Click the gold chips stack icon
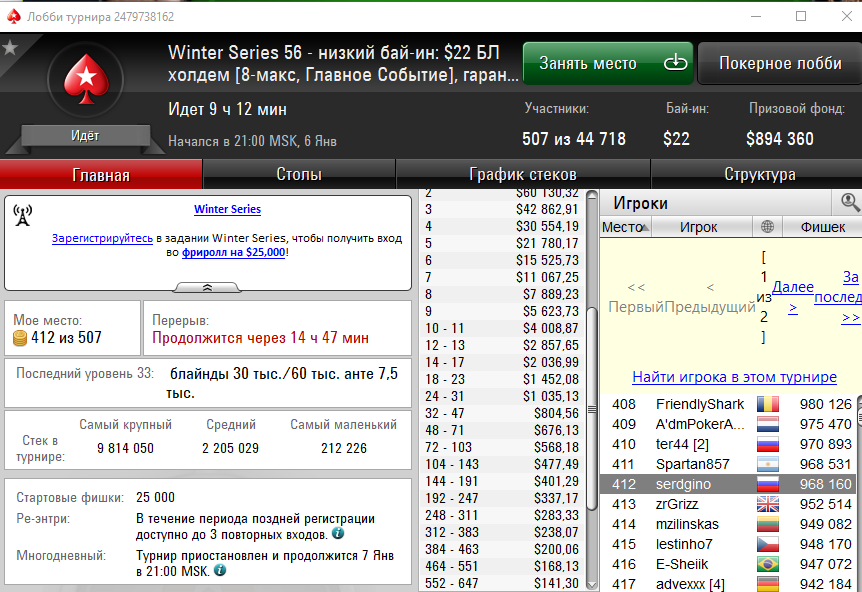 coord(20,338)
